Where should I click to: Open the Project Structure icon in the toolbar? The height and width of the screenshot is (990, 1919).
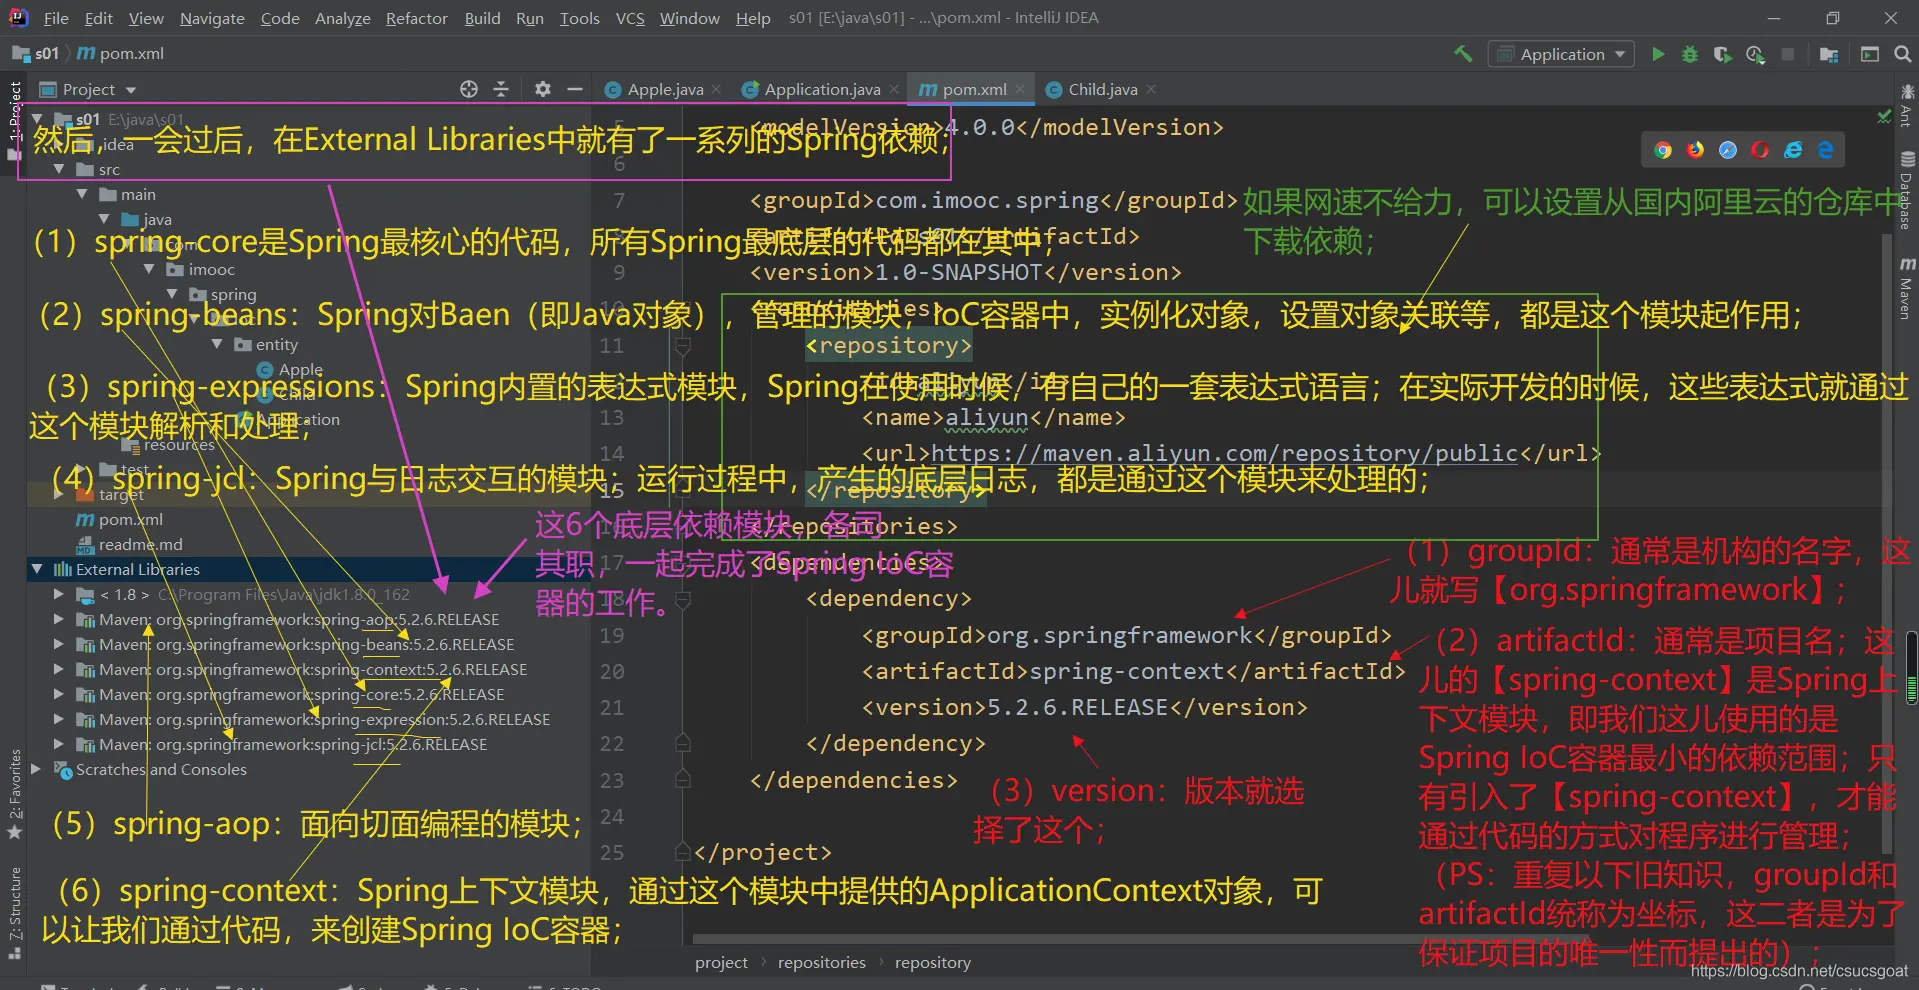click(x=1829, y=54)
